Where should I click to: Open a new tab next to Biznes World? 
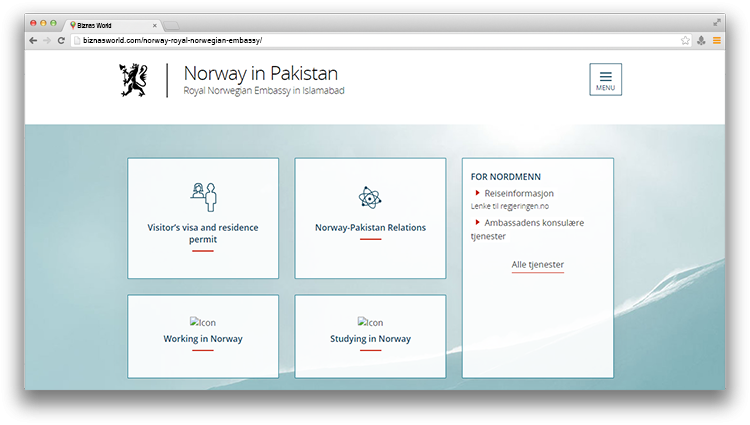171,23
